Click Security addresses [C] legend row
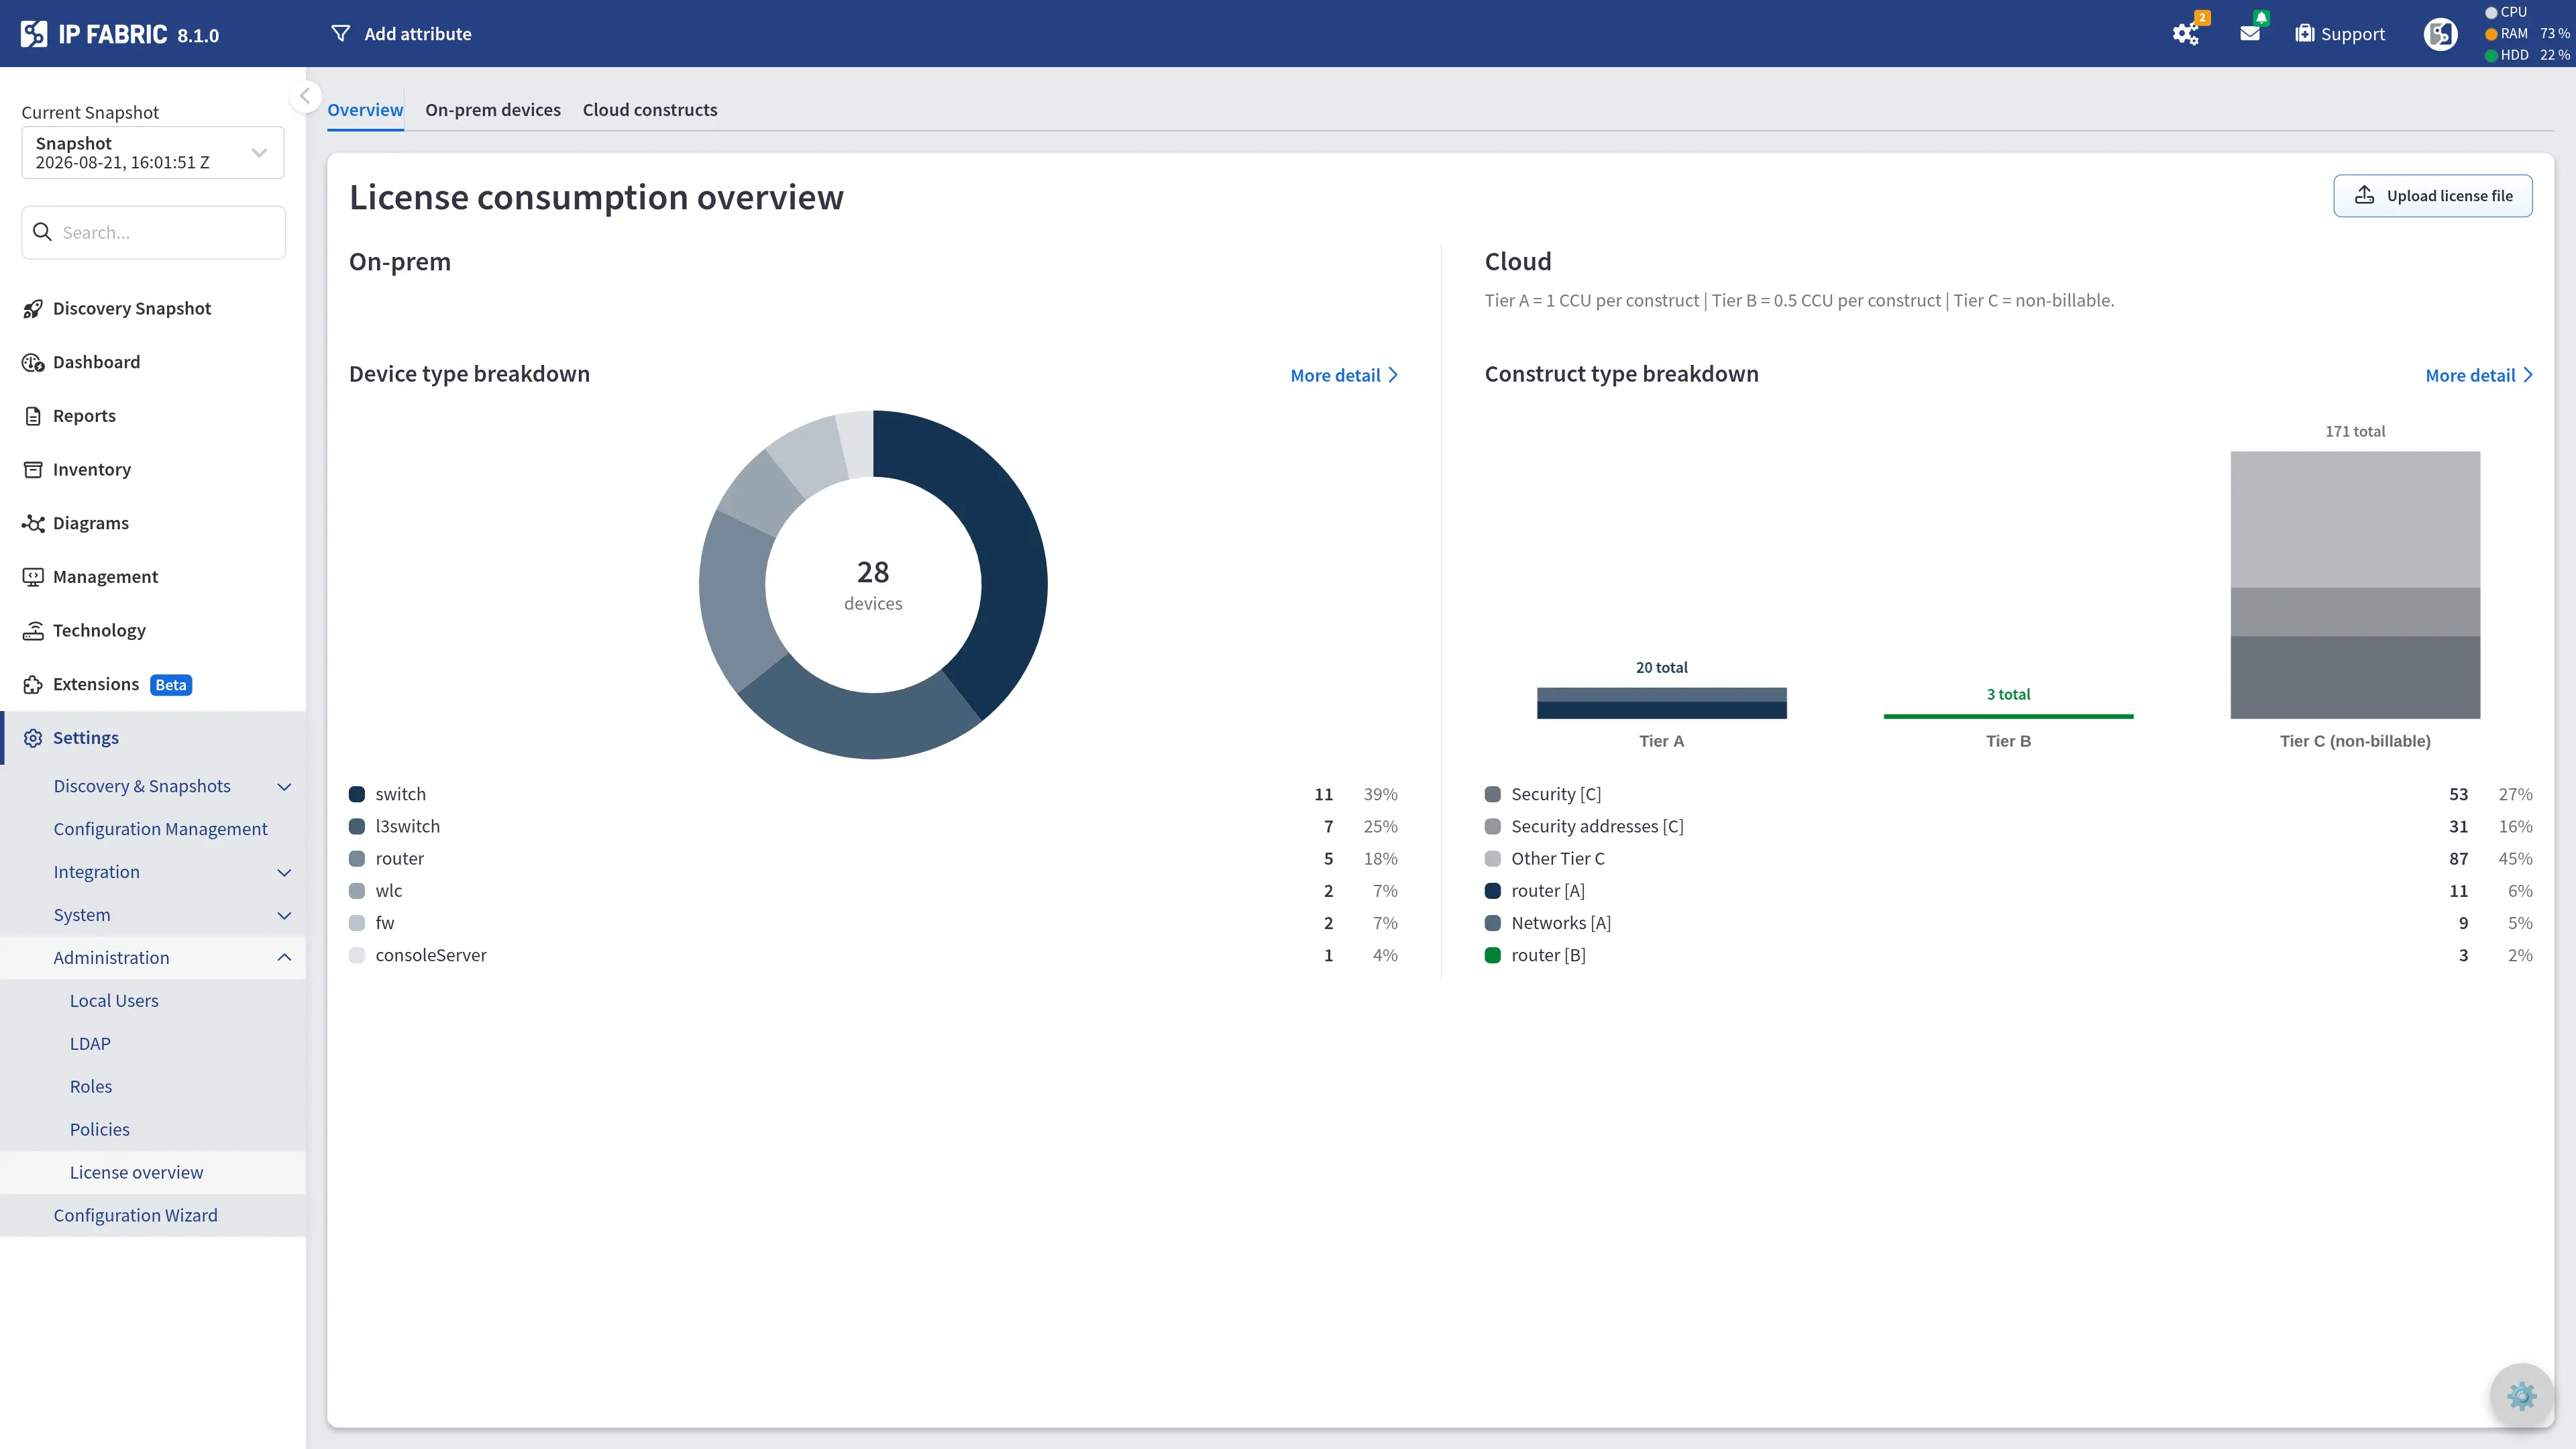 tap(2009, 827)
